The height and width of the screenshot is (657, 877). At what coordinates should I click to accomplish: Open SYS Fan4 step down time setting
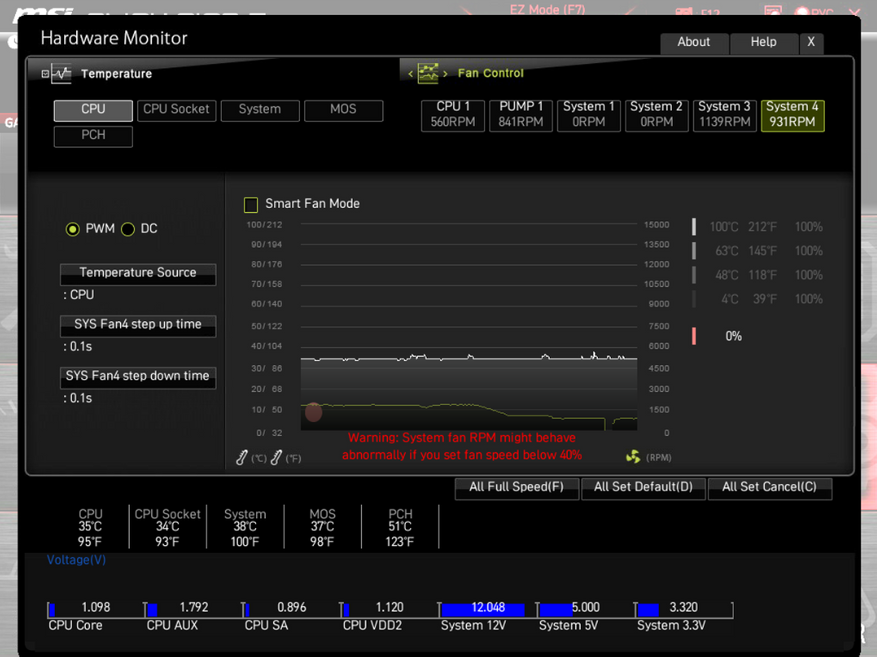[138, 377]
